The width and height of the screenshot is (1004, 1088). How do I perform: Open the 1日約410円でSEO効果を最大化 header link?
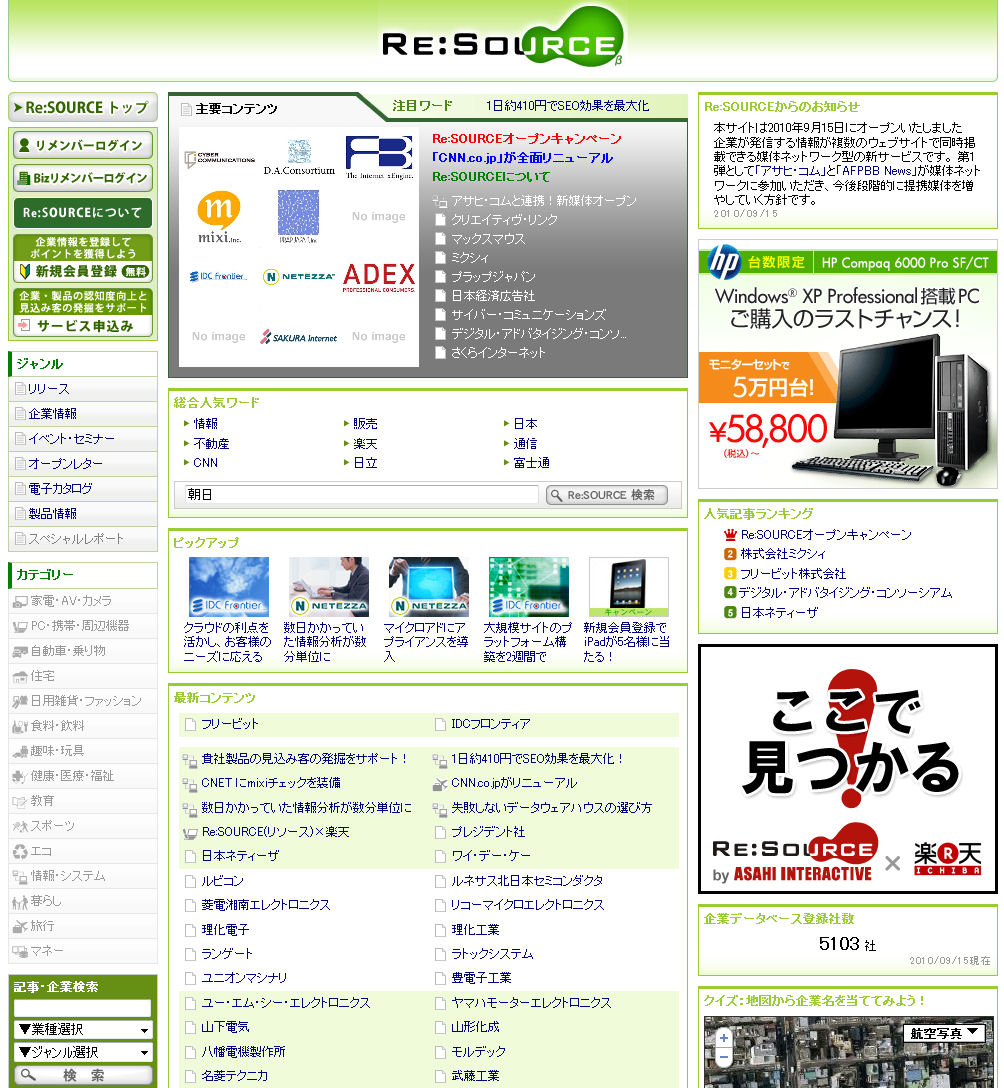pyautogui.click(x=567, y=106)
